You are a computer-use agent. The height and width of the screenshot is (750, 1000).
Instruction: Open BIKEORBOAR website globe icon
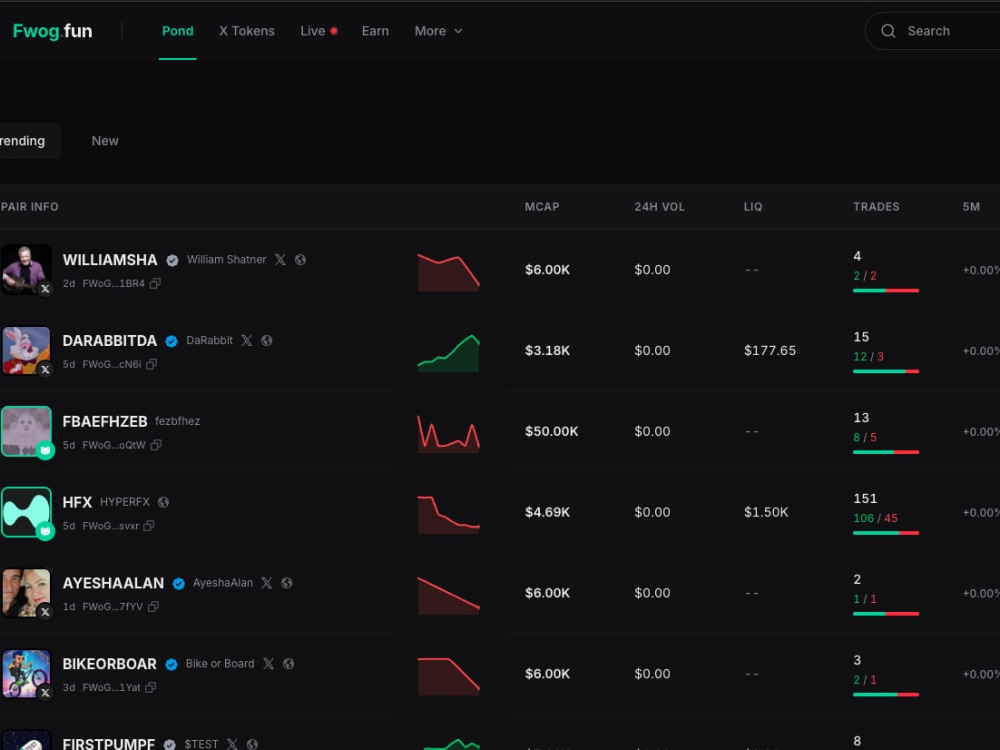tap(288, 664)
